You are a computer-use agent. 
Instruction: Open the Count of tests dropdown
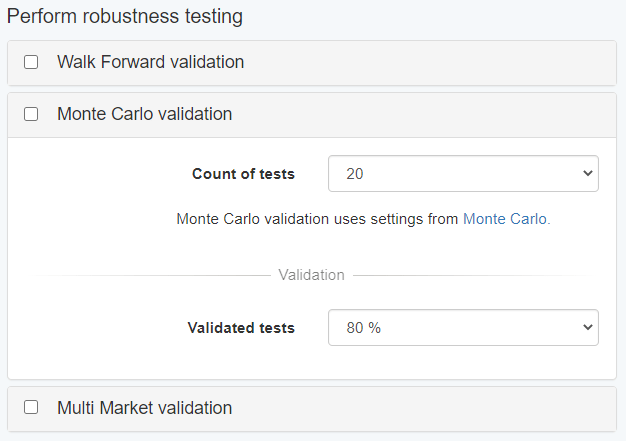click(462, 174)
